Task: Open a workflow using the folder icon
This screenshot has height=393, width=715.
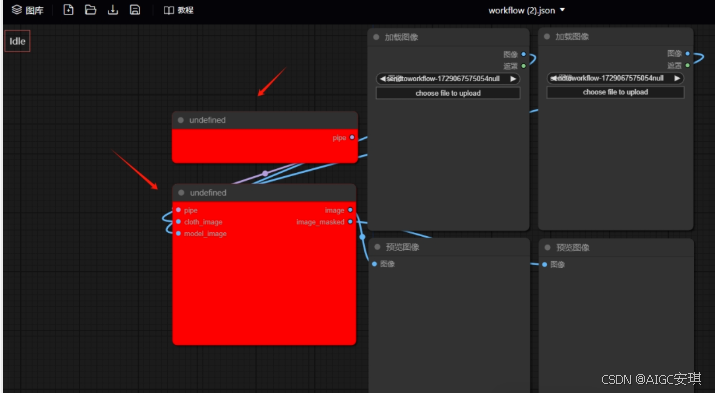Action: (90, 10)
